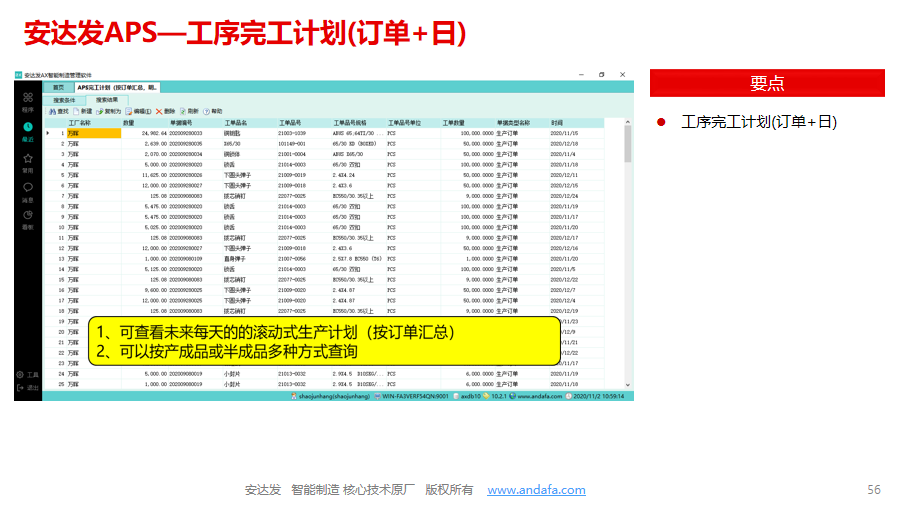Click 复制为 (Copy as) in toolbar

coord(107,111)
